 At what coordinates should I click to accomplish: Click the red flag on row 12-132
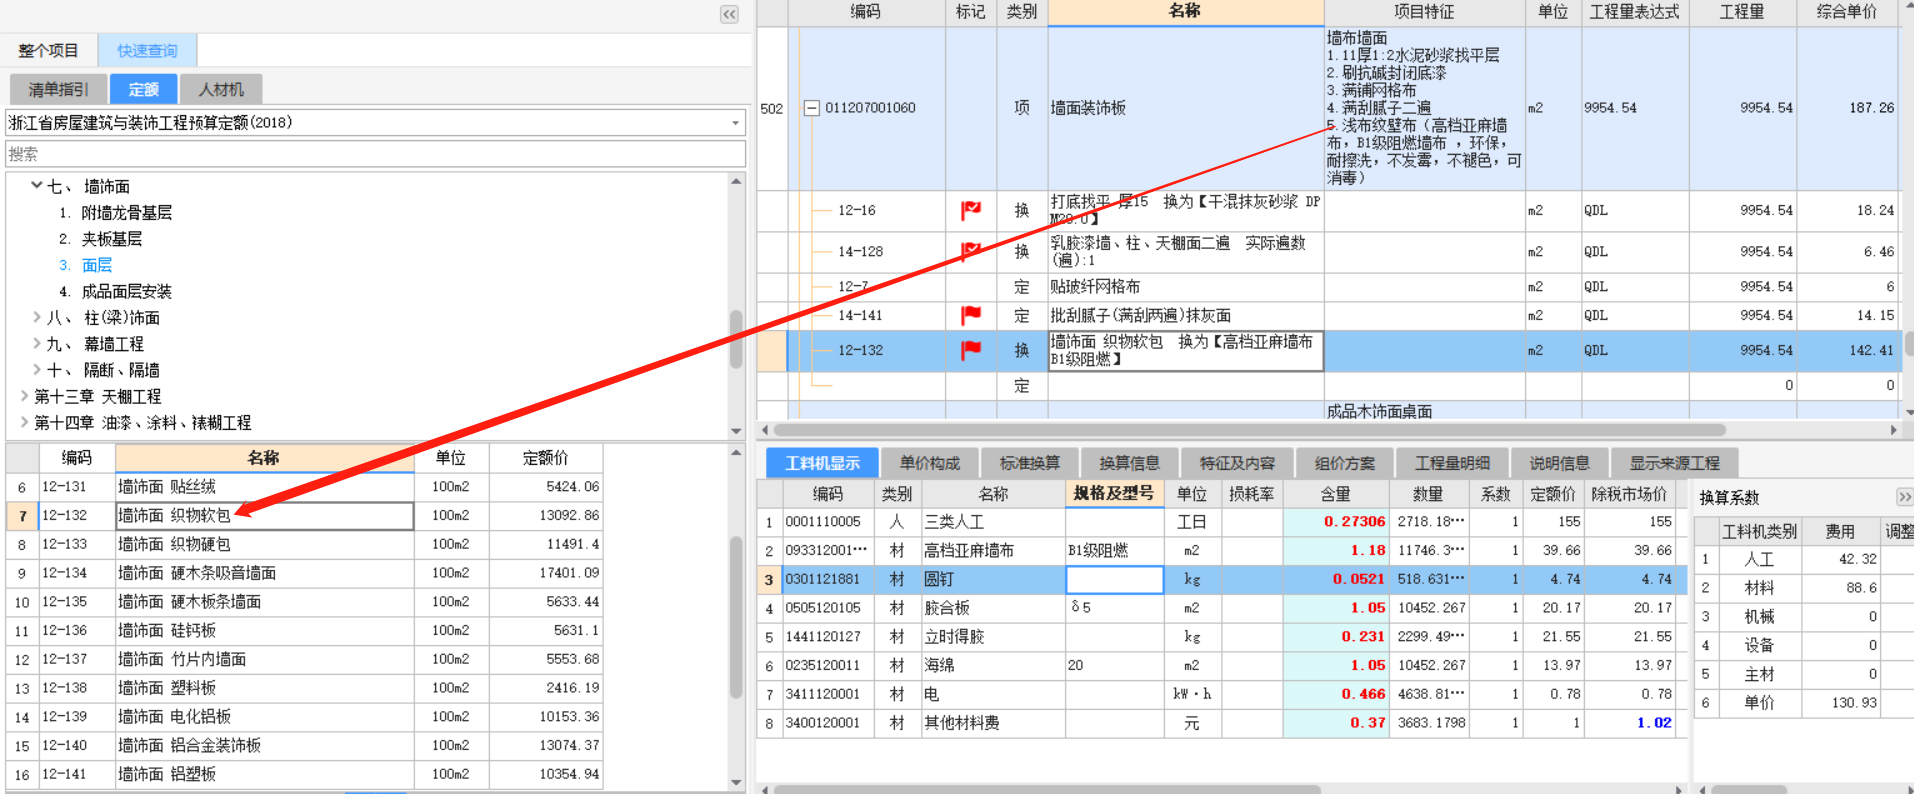pyautogui.click(x=970, y=350)
